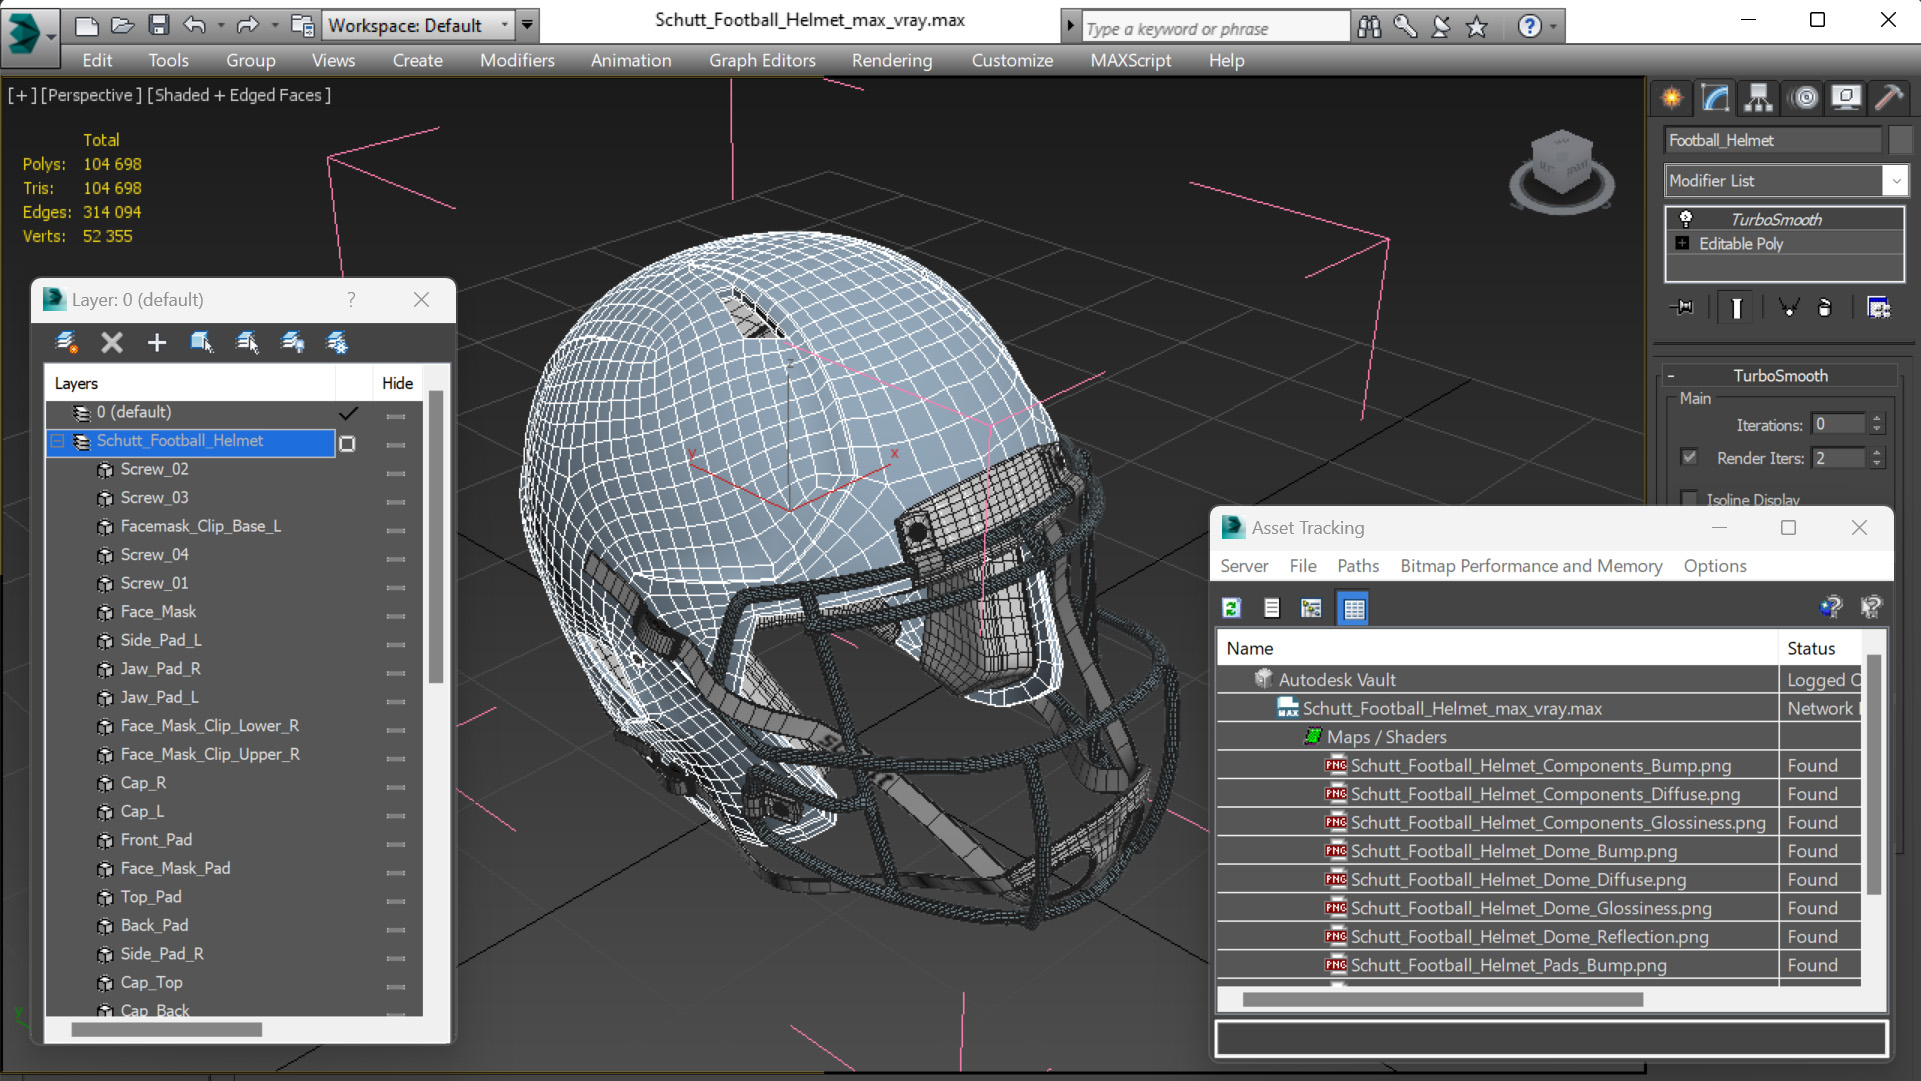Viewport: 1921px width, 1081px height.
Task: Switch Asset Tracking to table view
Action: (1354, 608)
